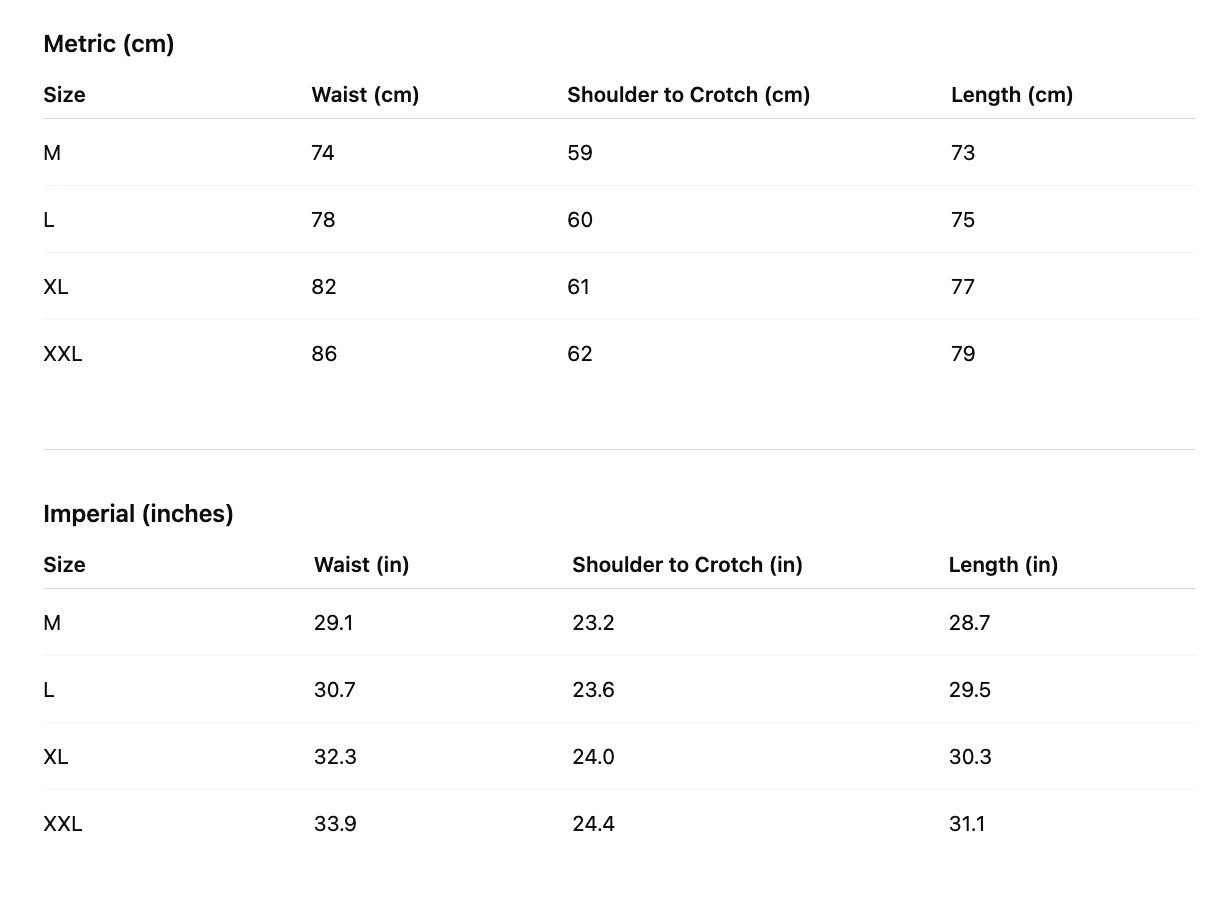
Task: Click the Length (in) column header
Action: [1003, 565]
